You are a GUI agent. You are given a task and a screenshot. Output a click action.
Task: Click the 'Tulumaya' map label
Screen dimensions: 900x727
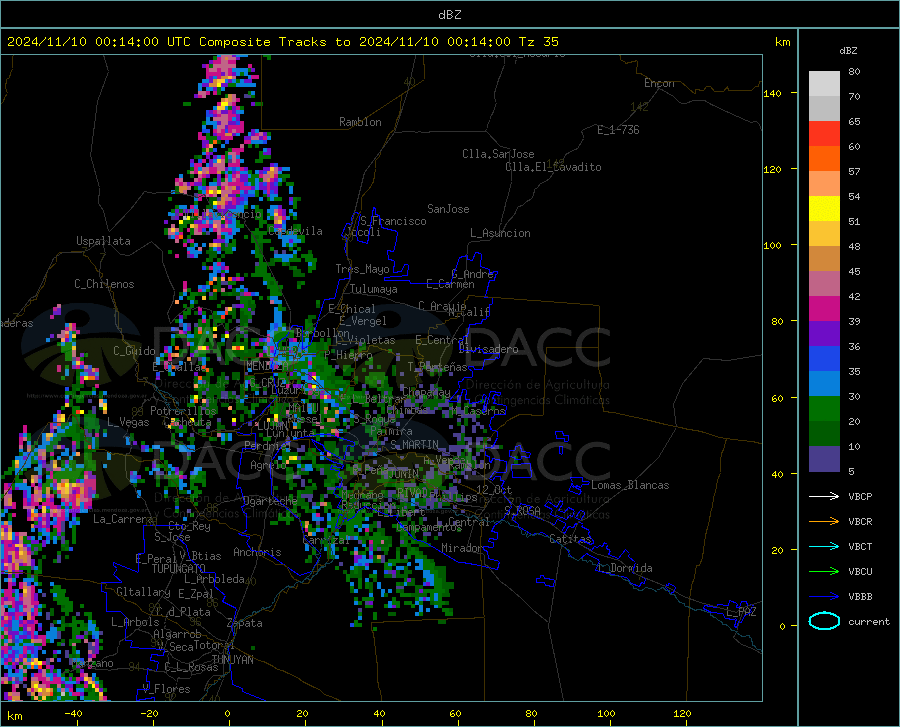coord(374,289)
